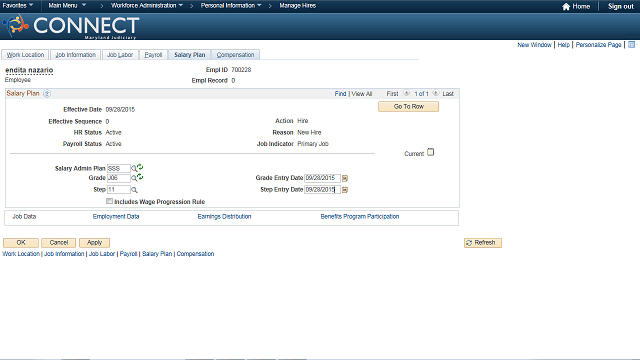Image resolution: width=640 pixels, height=360 pixels.
Task: Switch to the Job Labor tab
Action: coord(120,55)
